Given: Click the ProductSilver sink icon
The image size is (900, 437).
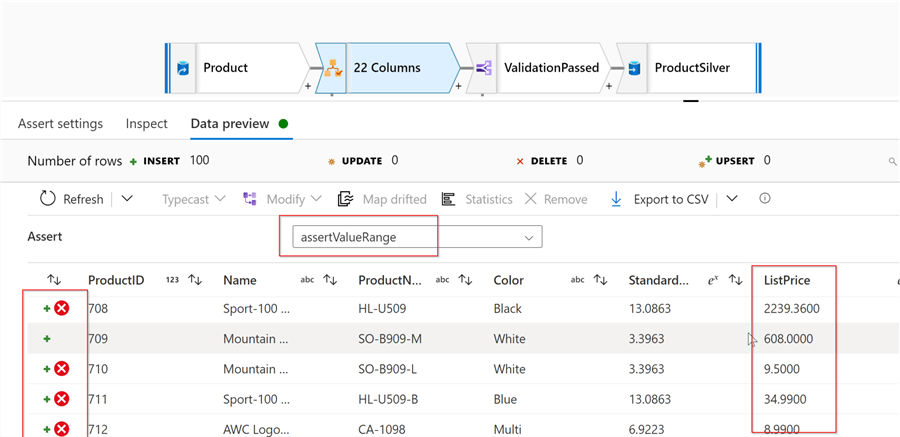Looking at the screenshot, I should pyautogui.click(x=634, y=68).
